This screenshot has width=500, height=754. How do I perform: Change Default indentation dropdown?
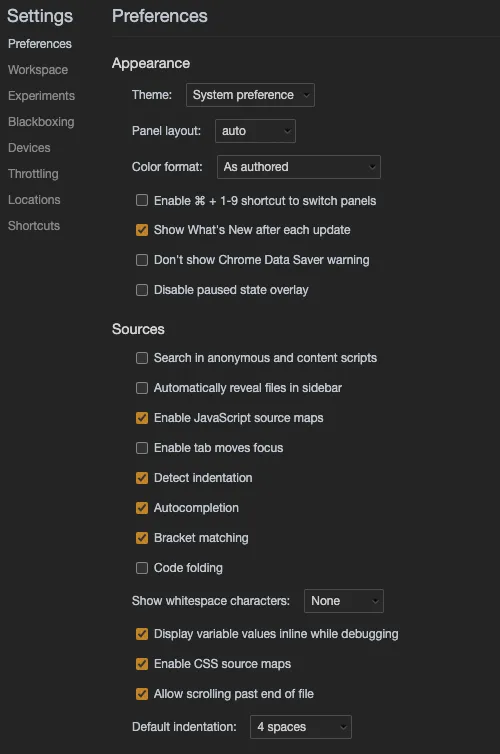point(300,727)
